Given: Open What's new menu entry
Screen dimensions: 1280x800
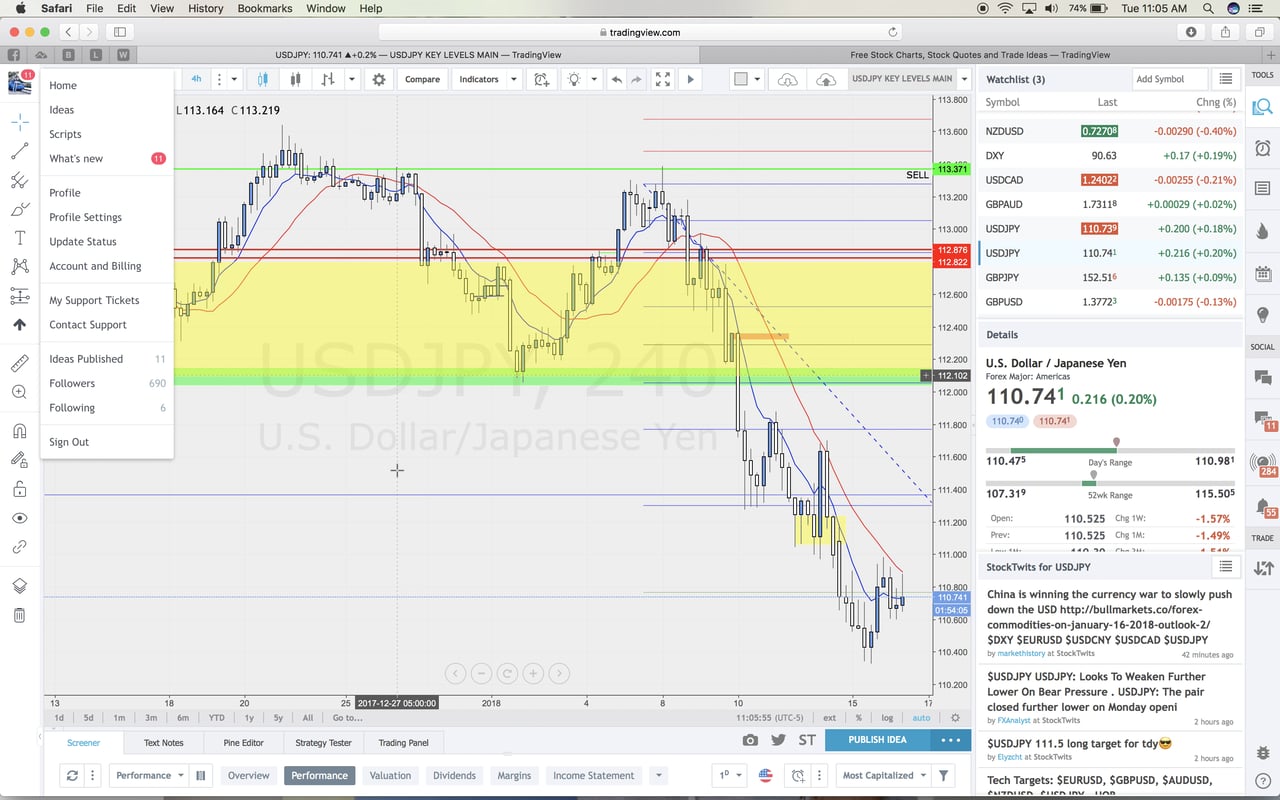Looking at the screenshot, I should coord(76,159).
